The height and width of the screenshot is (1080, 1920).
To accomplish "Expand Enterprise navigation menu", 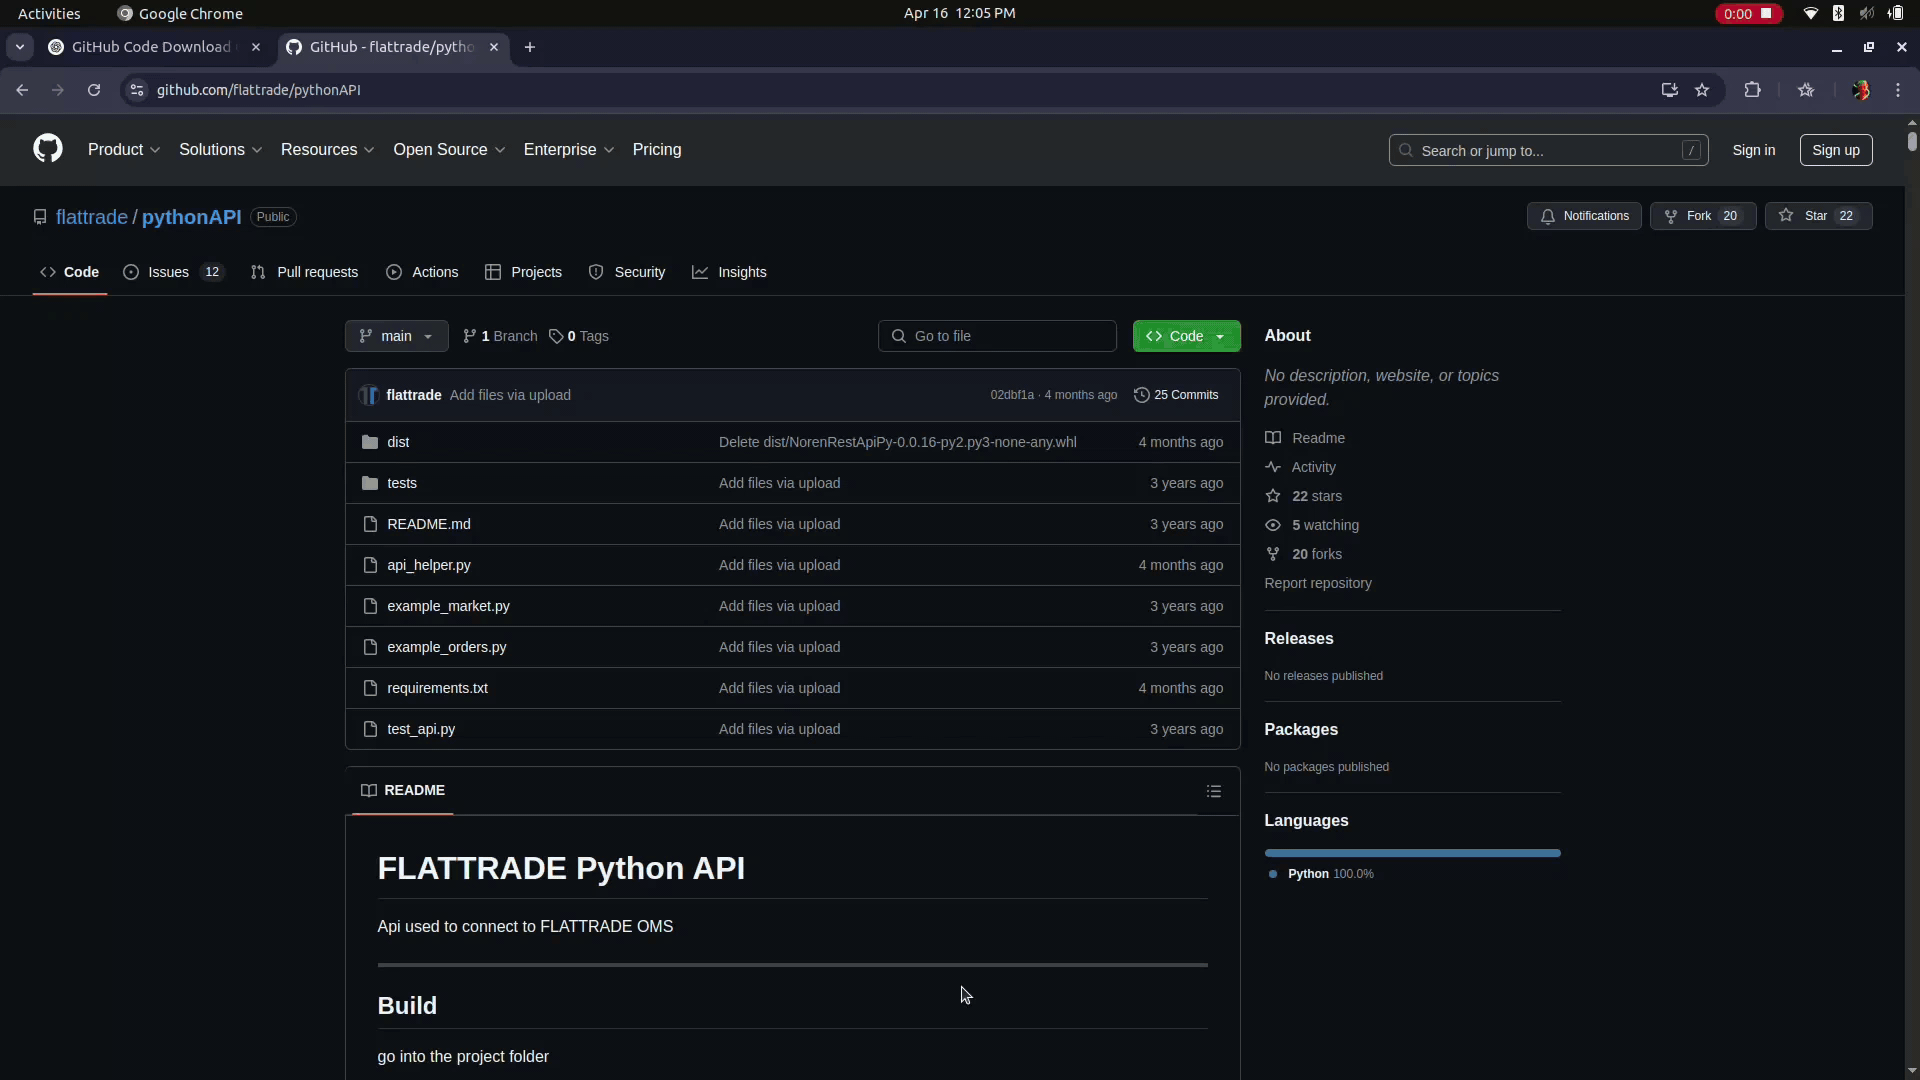I will point(568,149).
